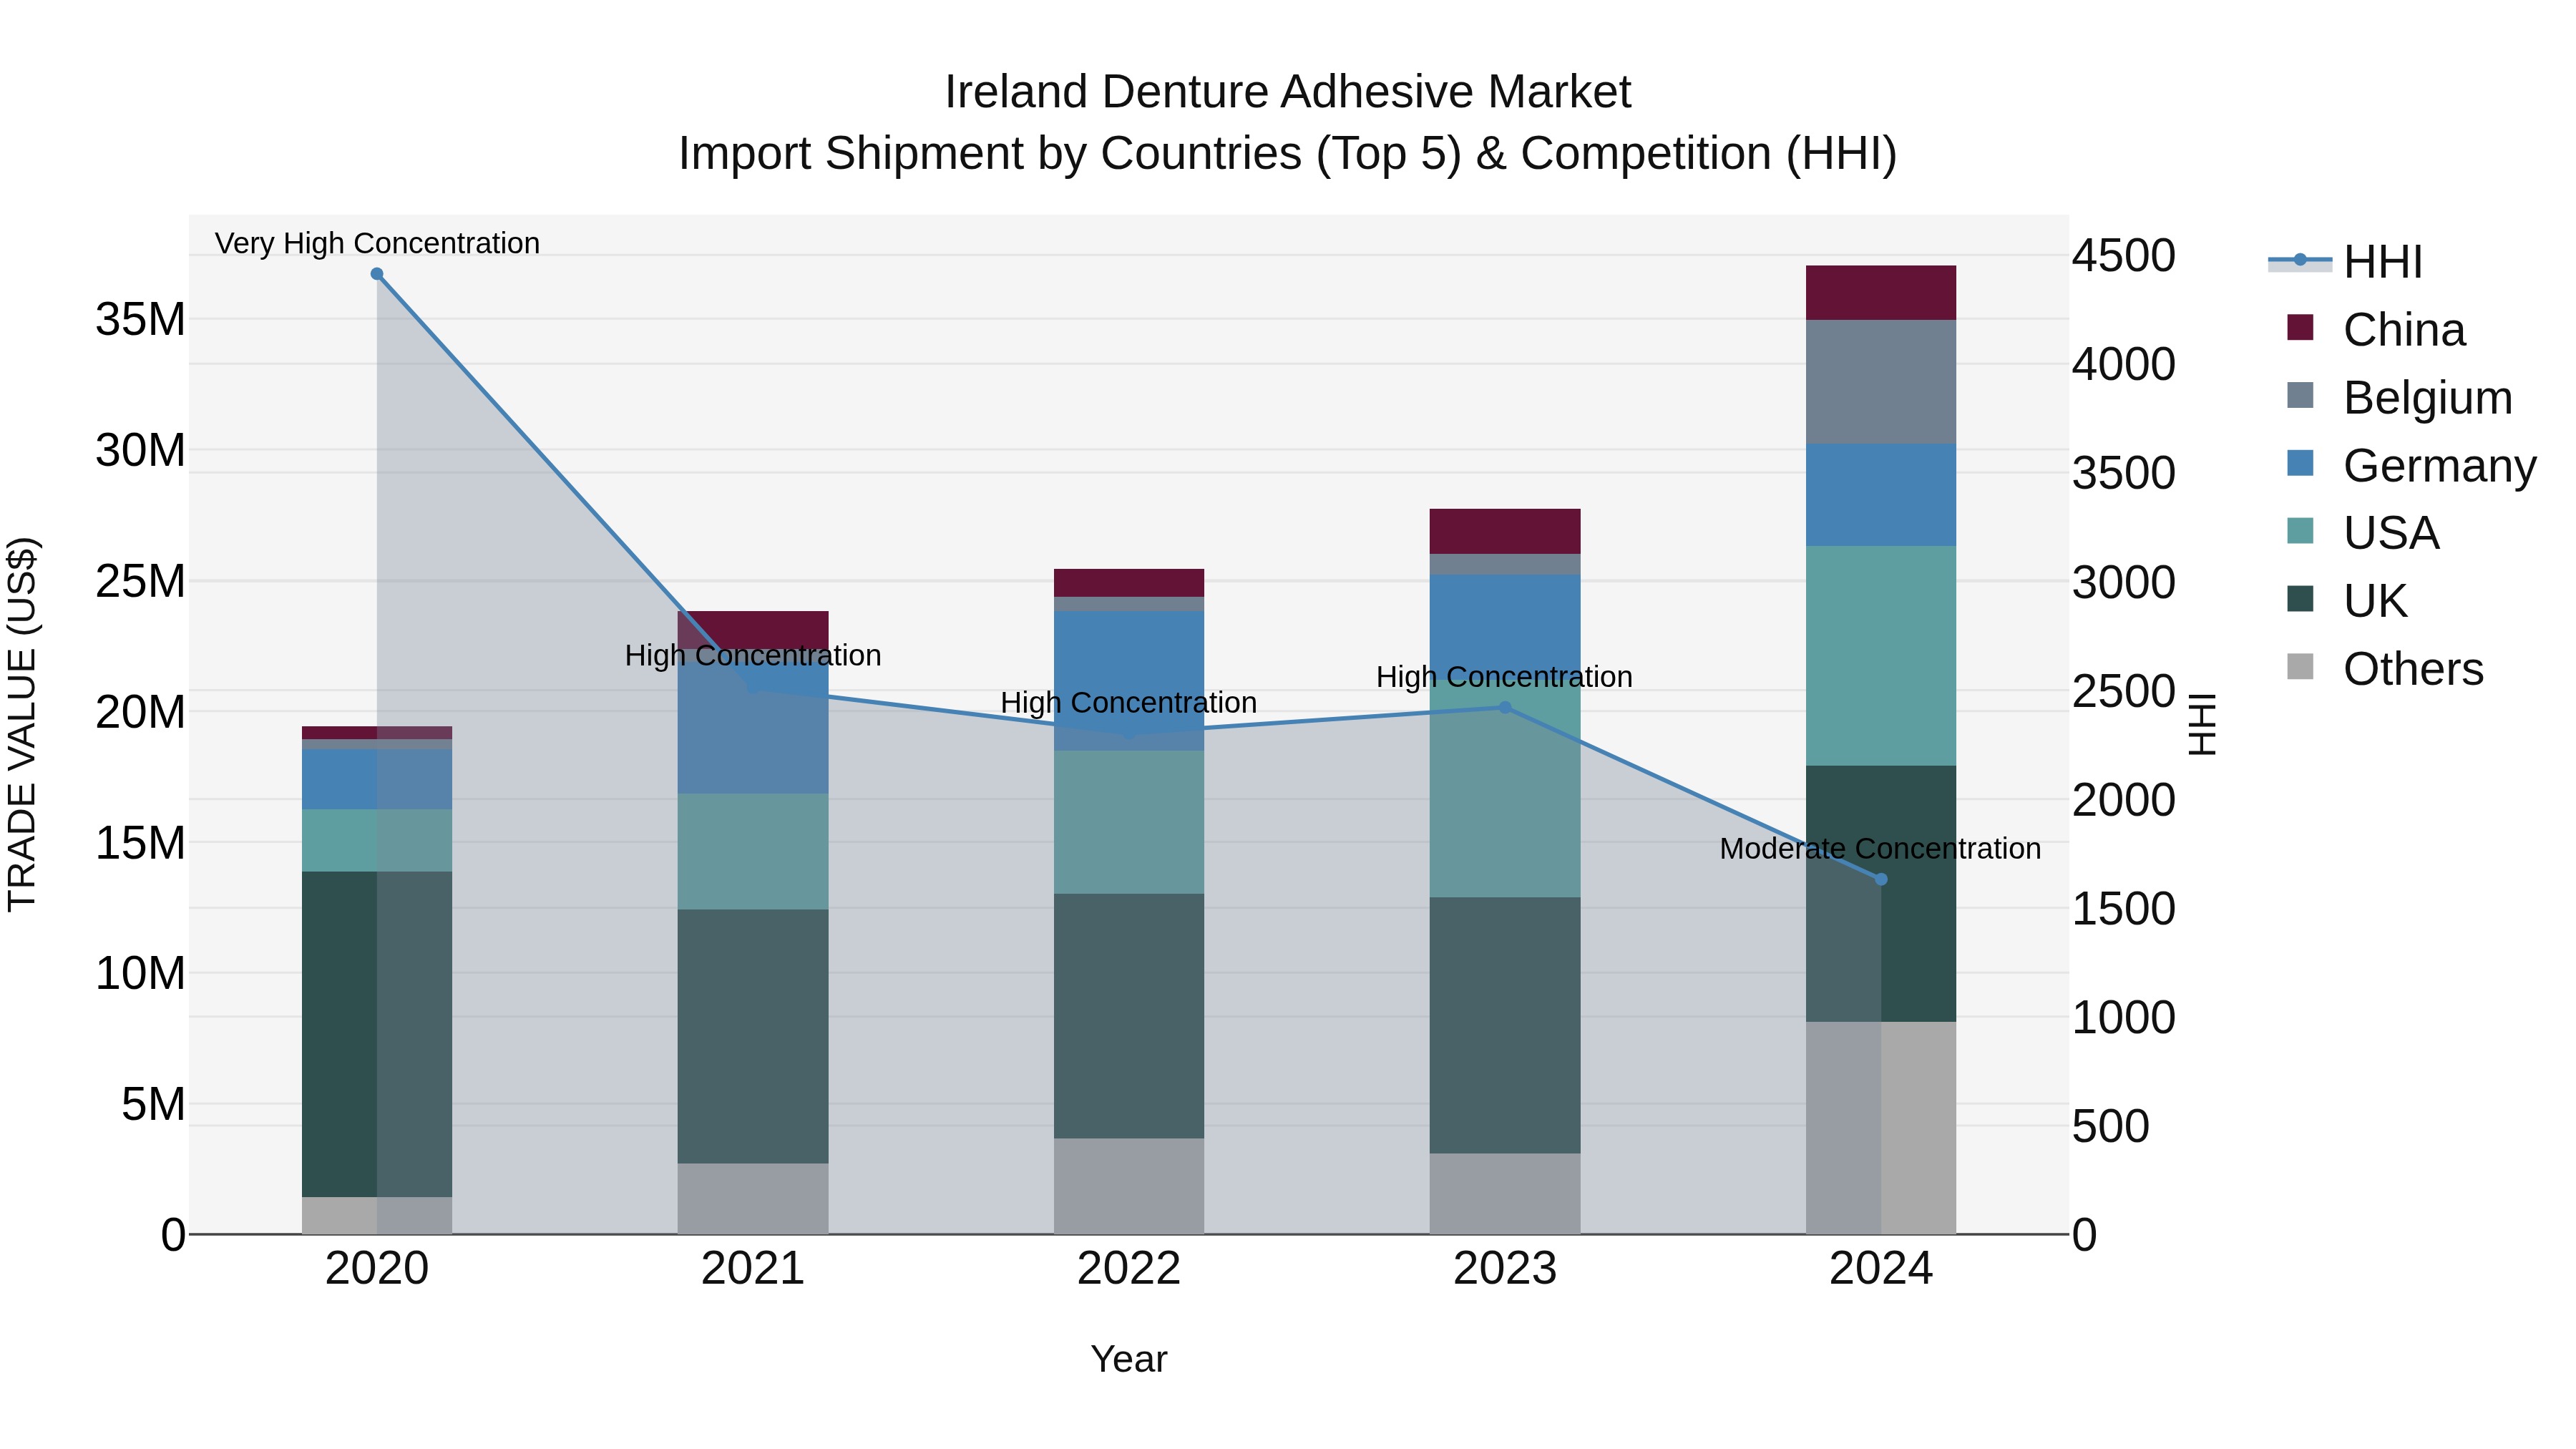Screen dimensions: 2576x1449
Task: Click the 2021 UK bar segment
Action: (753, 1036)
